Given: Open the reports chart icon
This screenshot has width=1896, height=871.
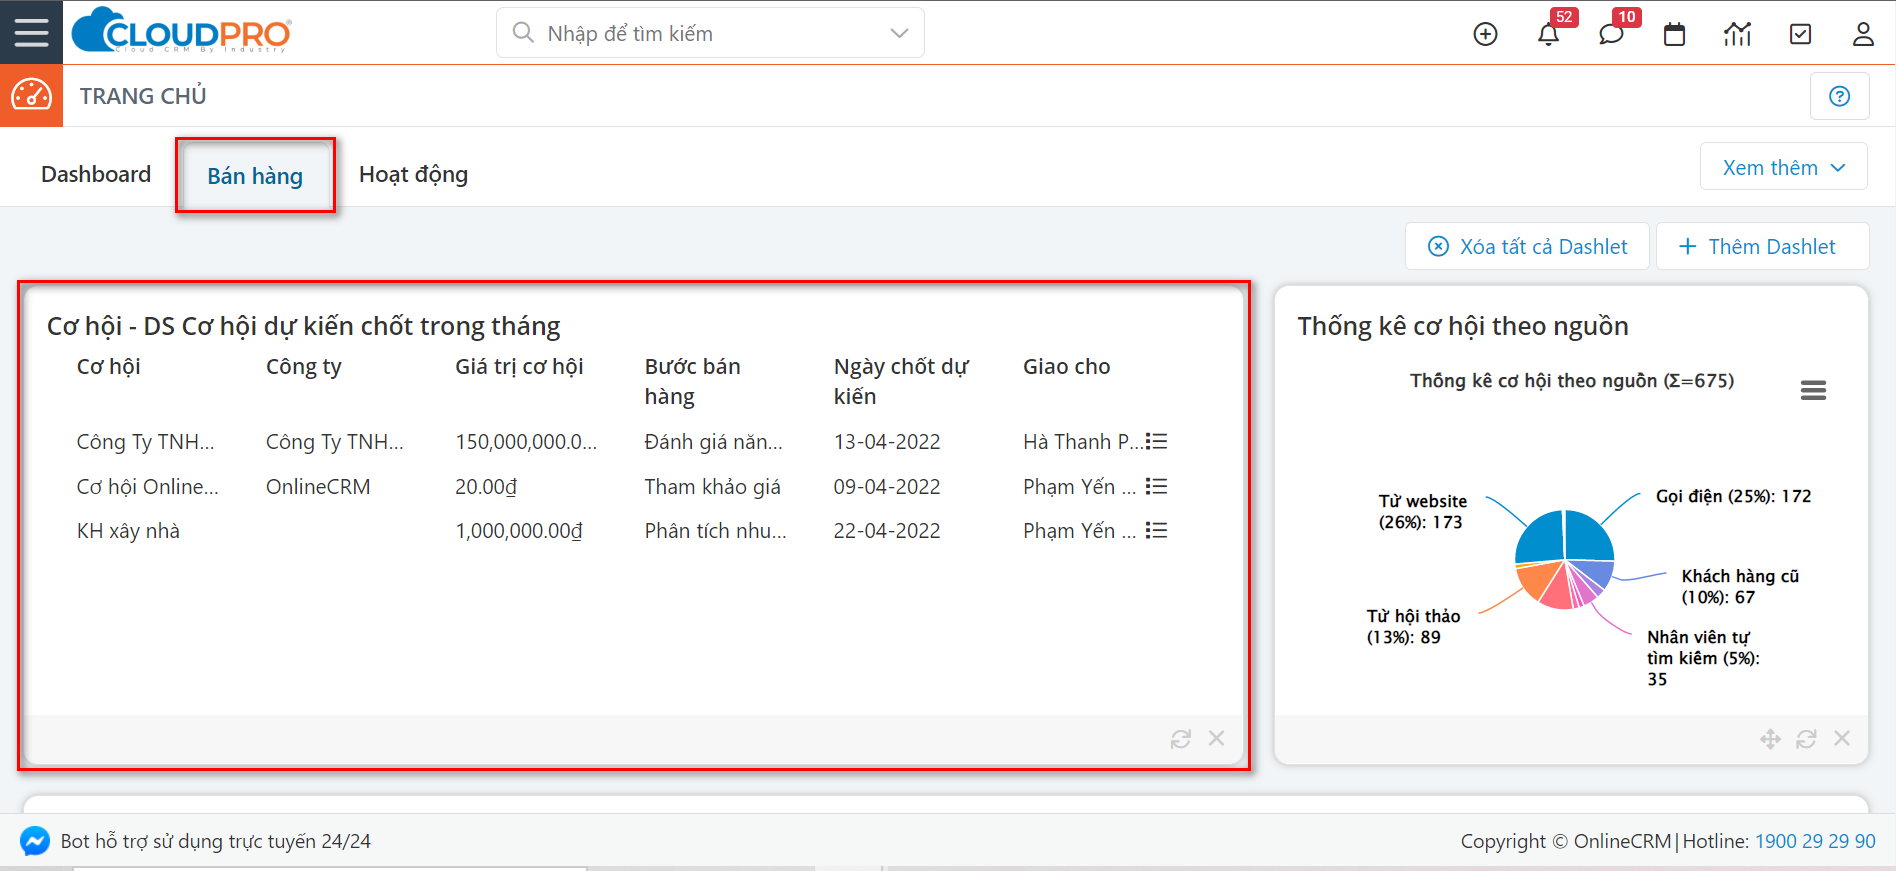Looking at the screenshot, I should [1737, 34].
